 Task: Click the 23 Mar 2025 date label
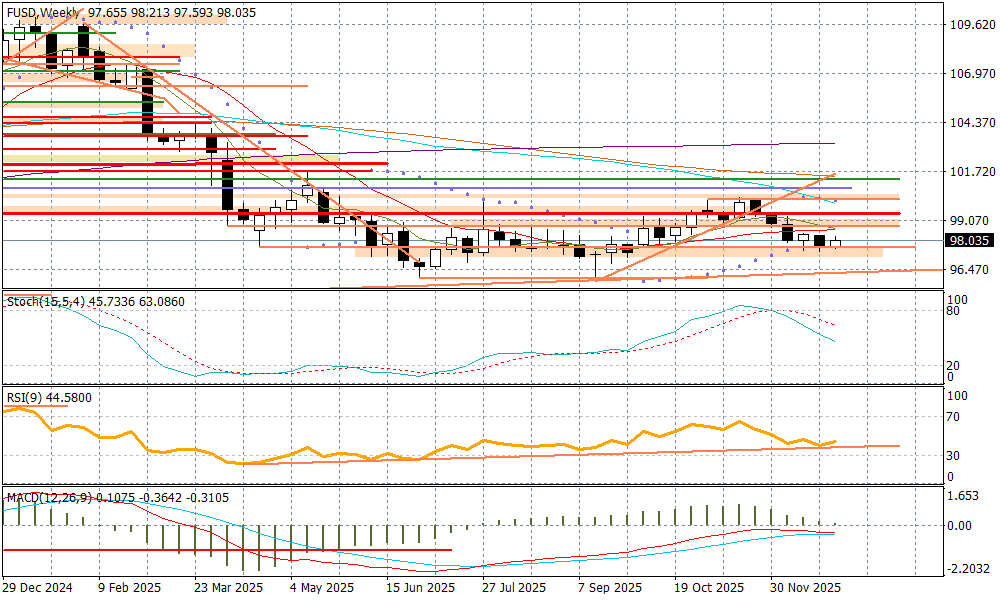pos(230,588)
